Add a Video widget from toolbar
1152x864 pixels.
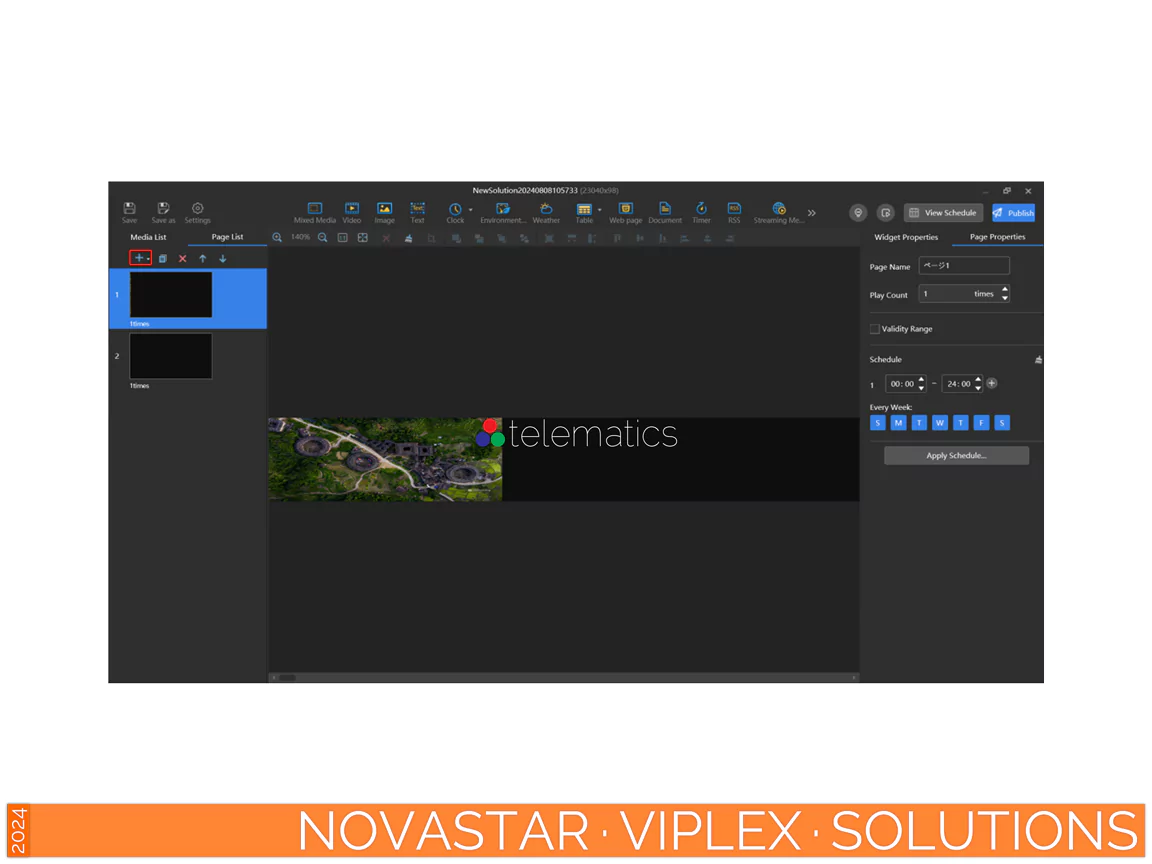click(352, 212)
